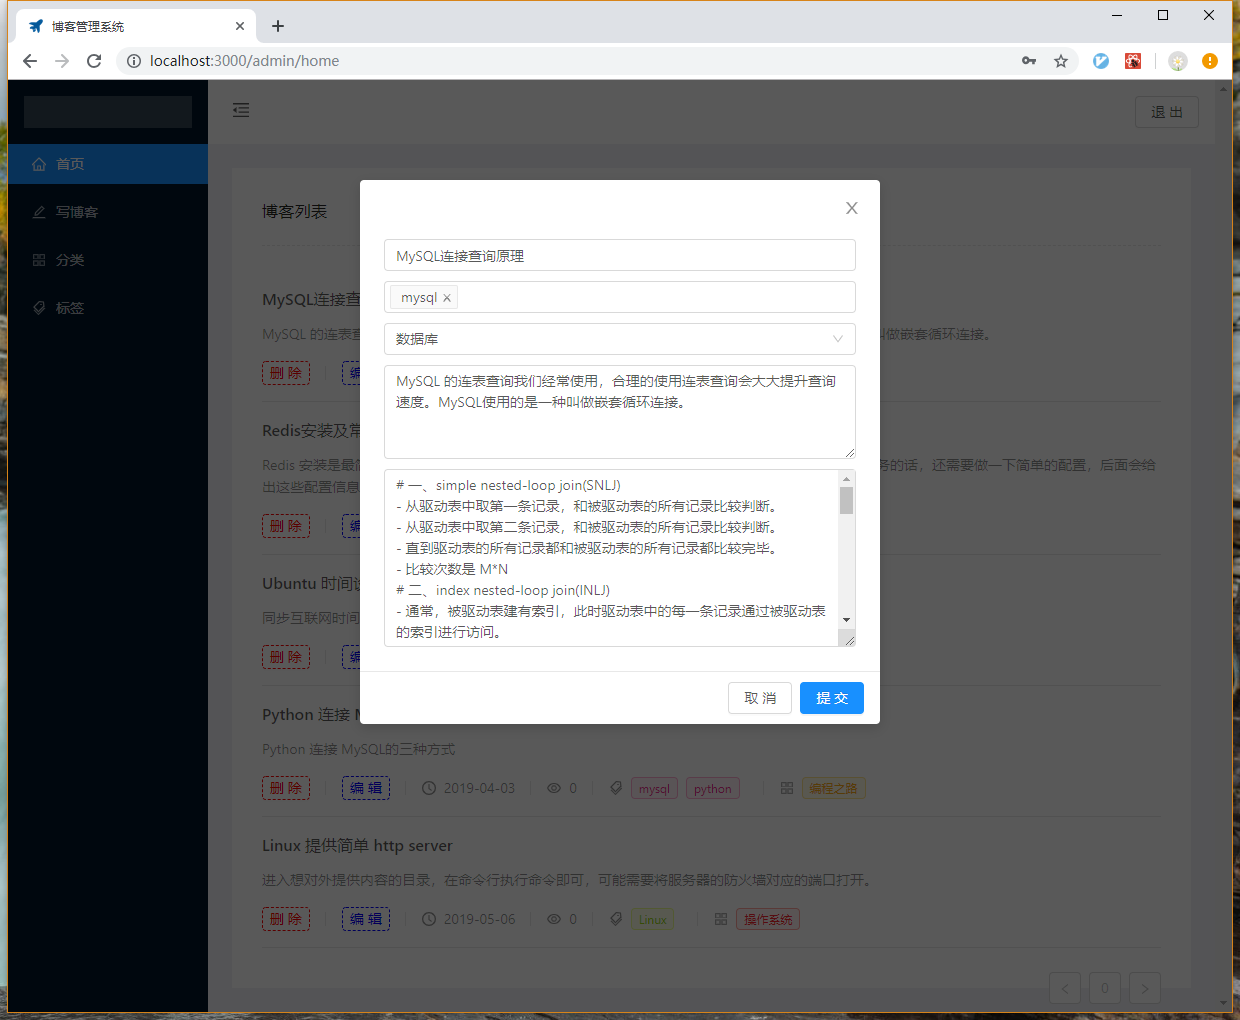This screenshot has width=1240, height=1020.
Task: Click the red extension icon
Action: 1133,61
